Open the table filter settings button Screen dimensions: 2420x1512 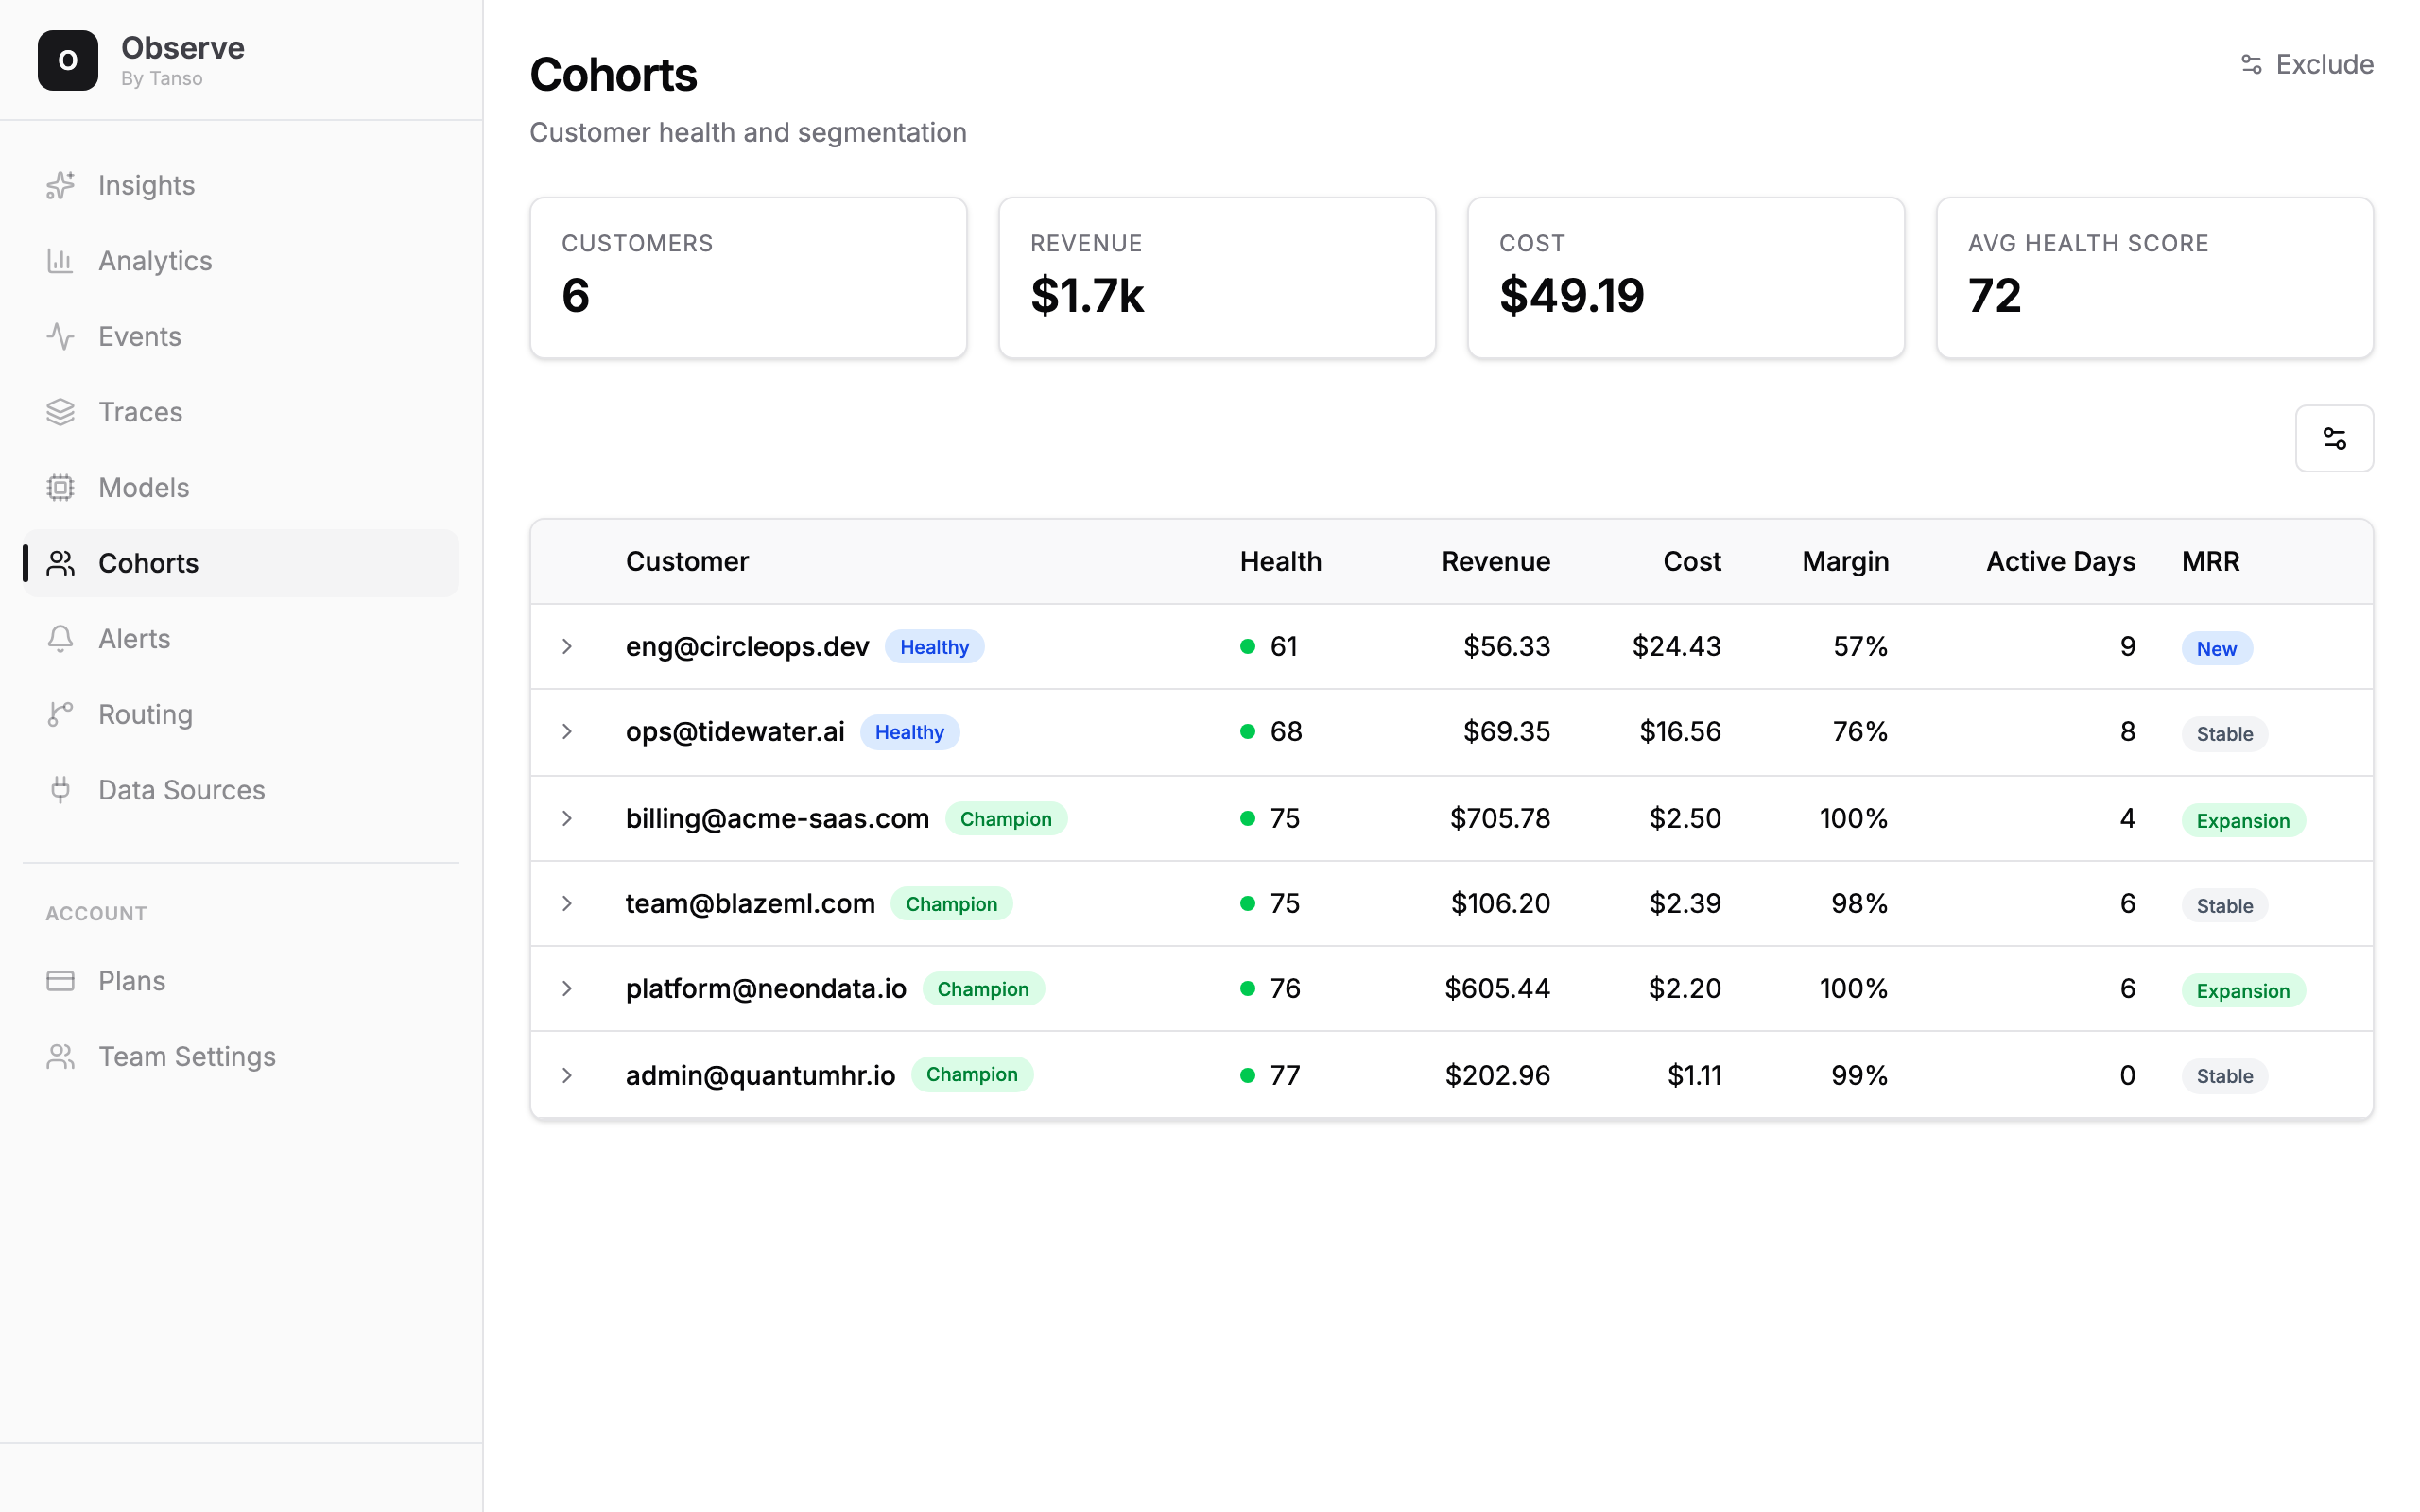point(2334,438)
